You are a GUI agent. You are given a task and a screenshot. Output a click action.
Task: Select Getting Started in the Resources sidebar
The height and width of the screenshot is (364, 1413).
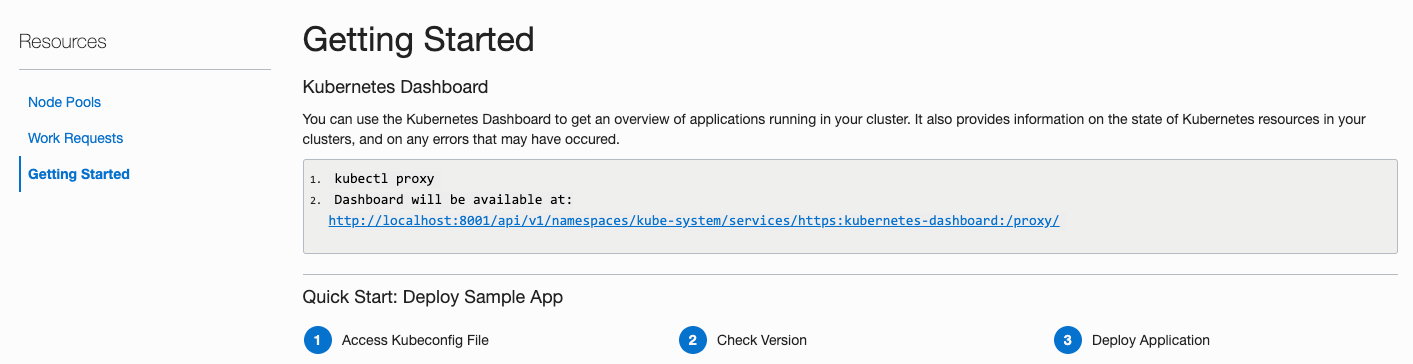(79, 174)
